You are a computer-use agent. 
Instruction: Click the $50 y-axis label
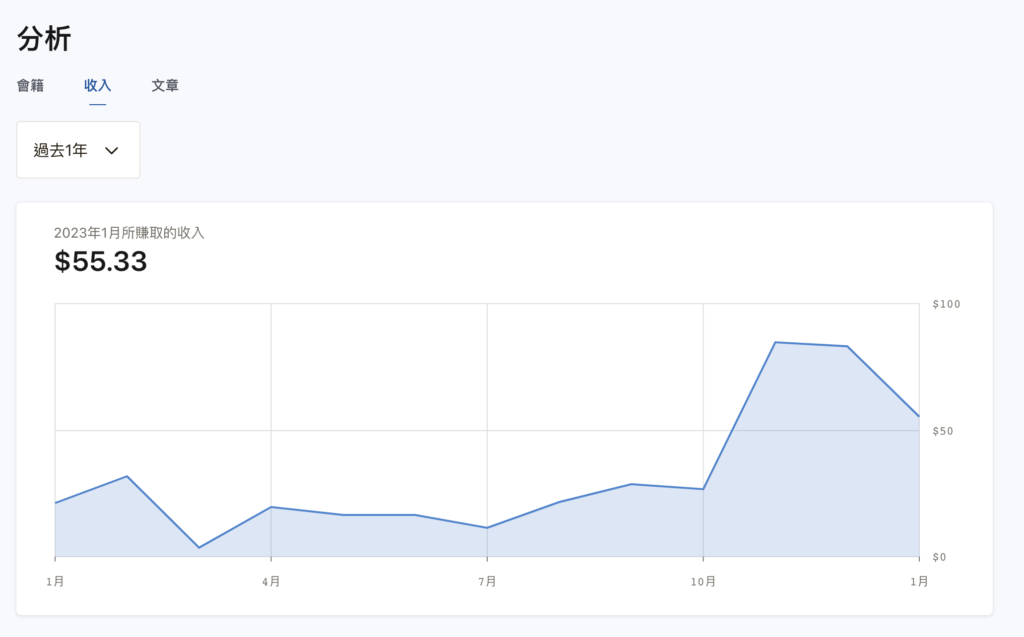click(x=942, y=431)
